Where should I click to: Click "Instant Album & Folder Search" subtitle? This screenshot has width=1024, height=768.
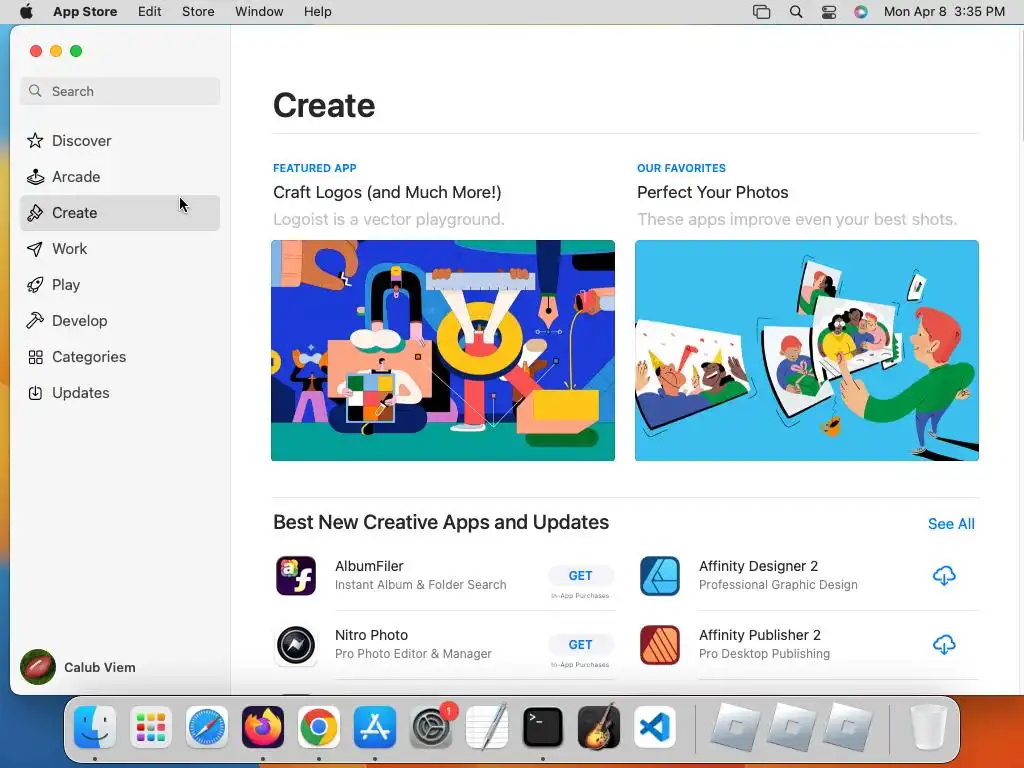tap(421, 584)
